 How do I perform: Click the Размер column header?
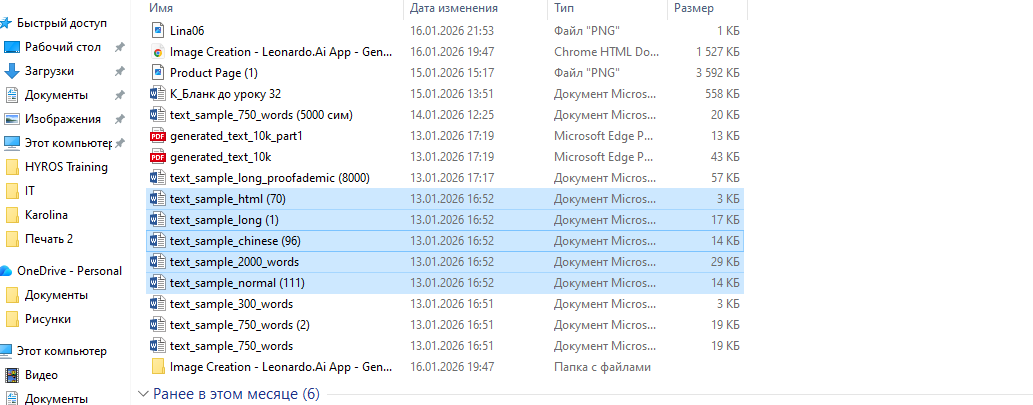pos(694,8)
